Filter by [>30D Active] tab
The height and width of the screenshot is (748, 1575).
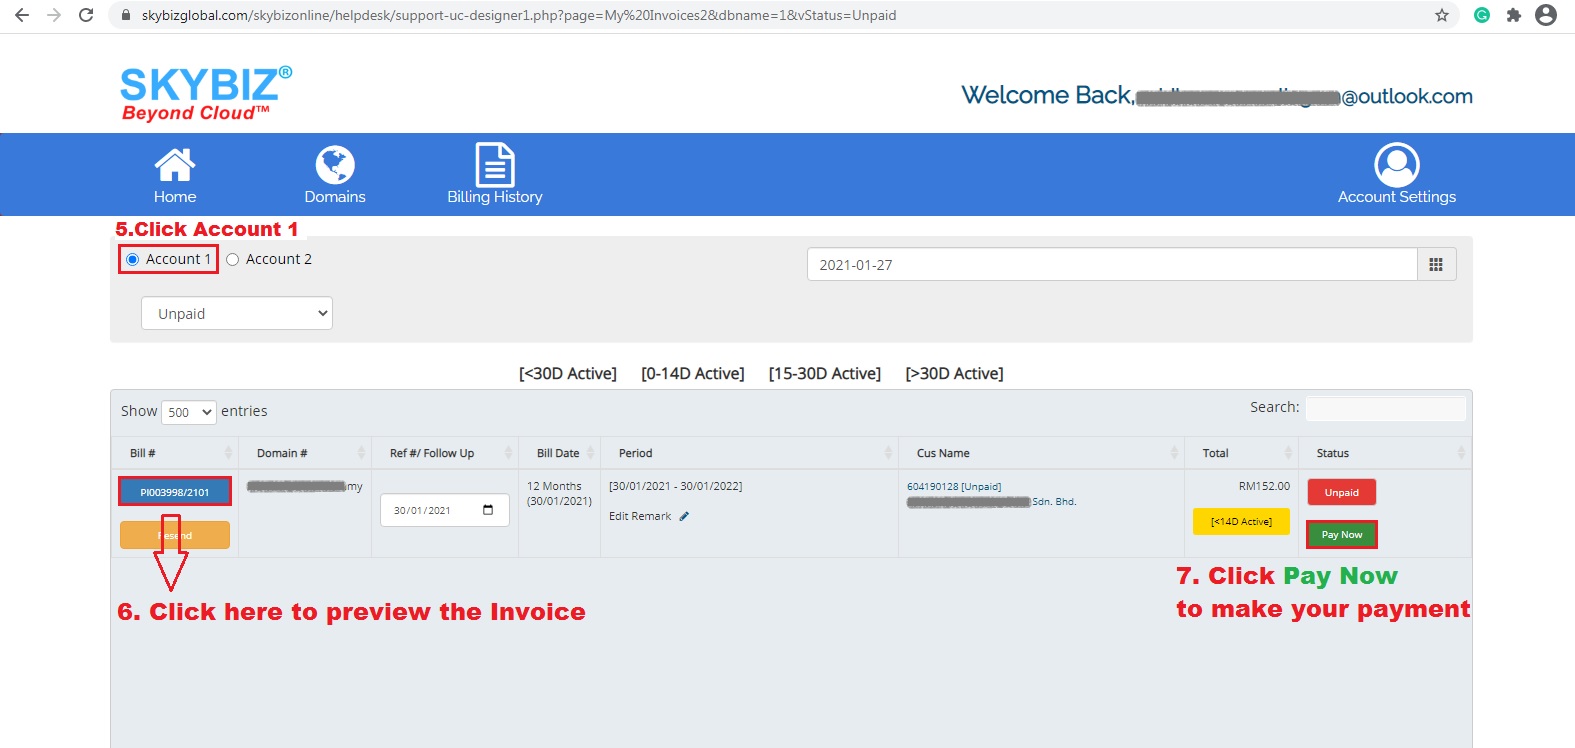(x=954, y=374)
